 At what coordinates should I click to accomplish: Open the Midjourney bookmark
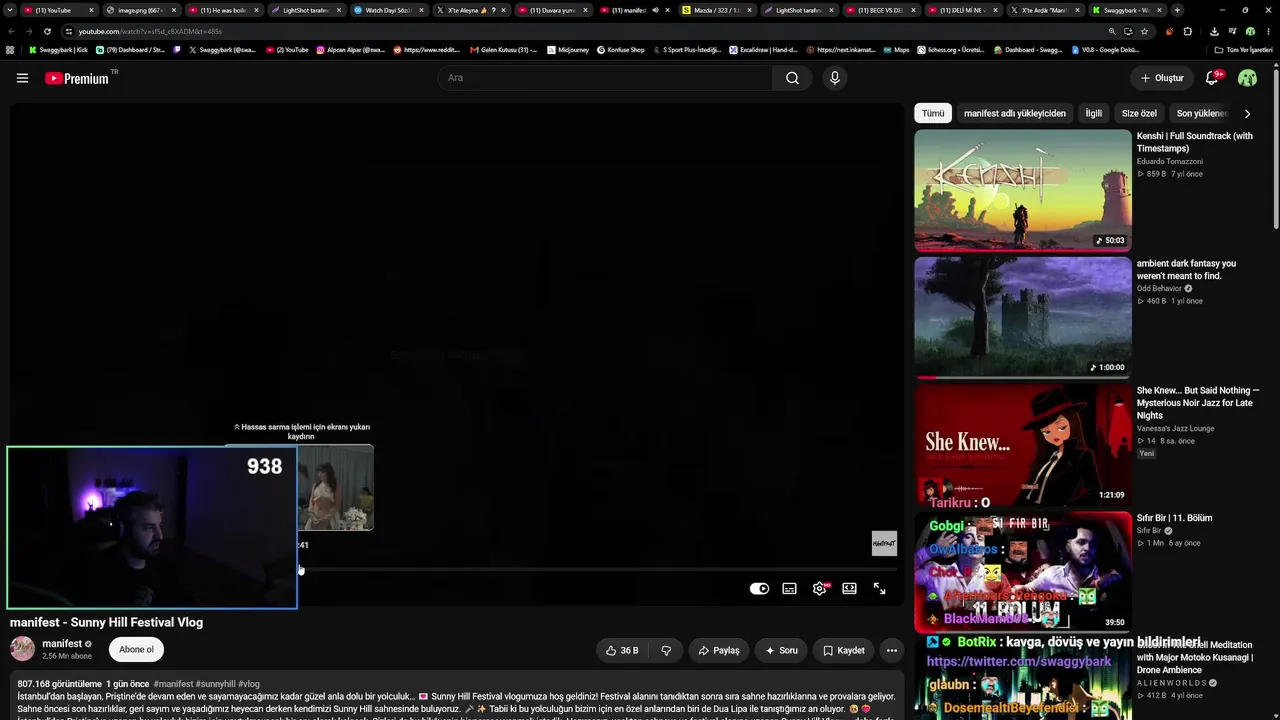pyautogui.click(x=567, y=49)
